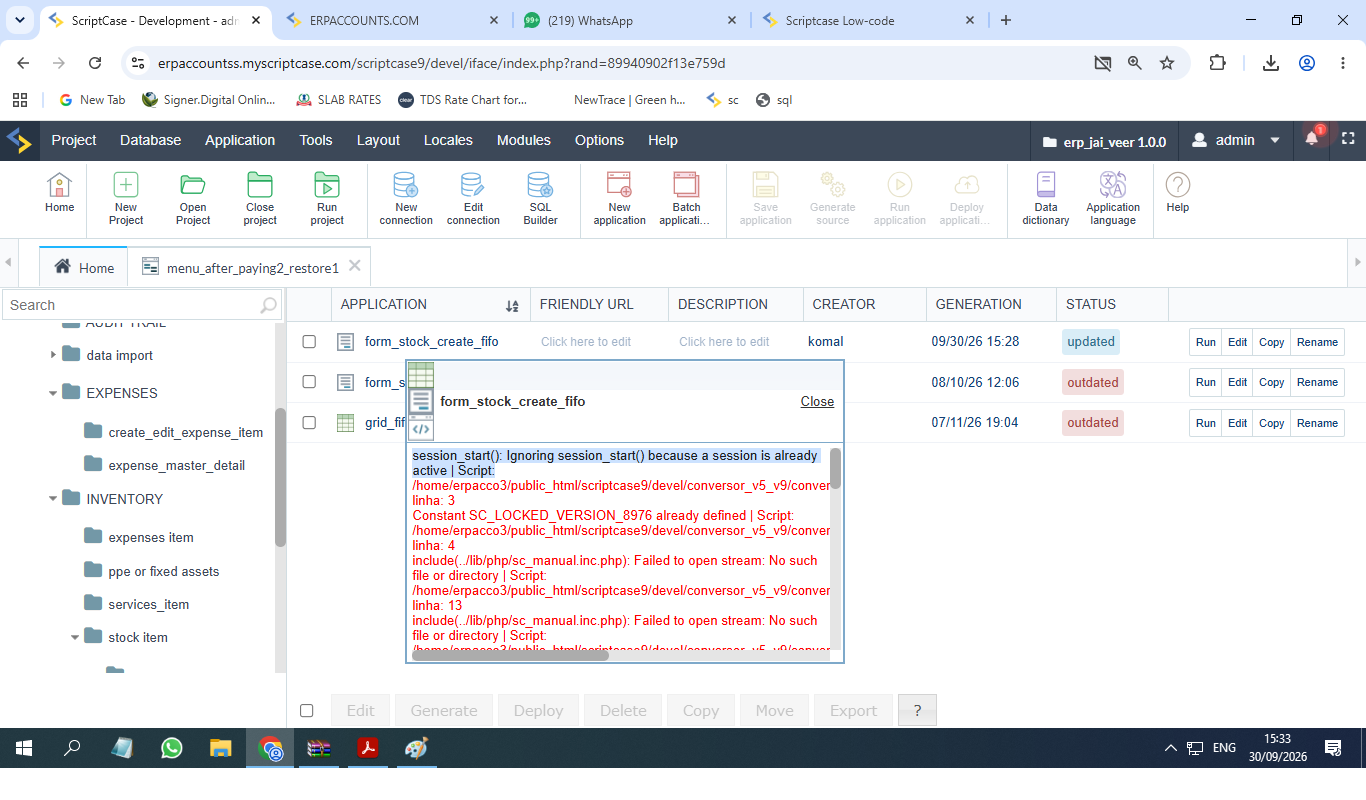
Task: Close the form_stock_create_fifo error popup
Action: pos(817,401)
